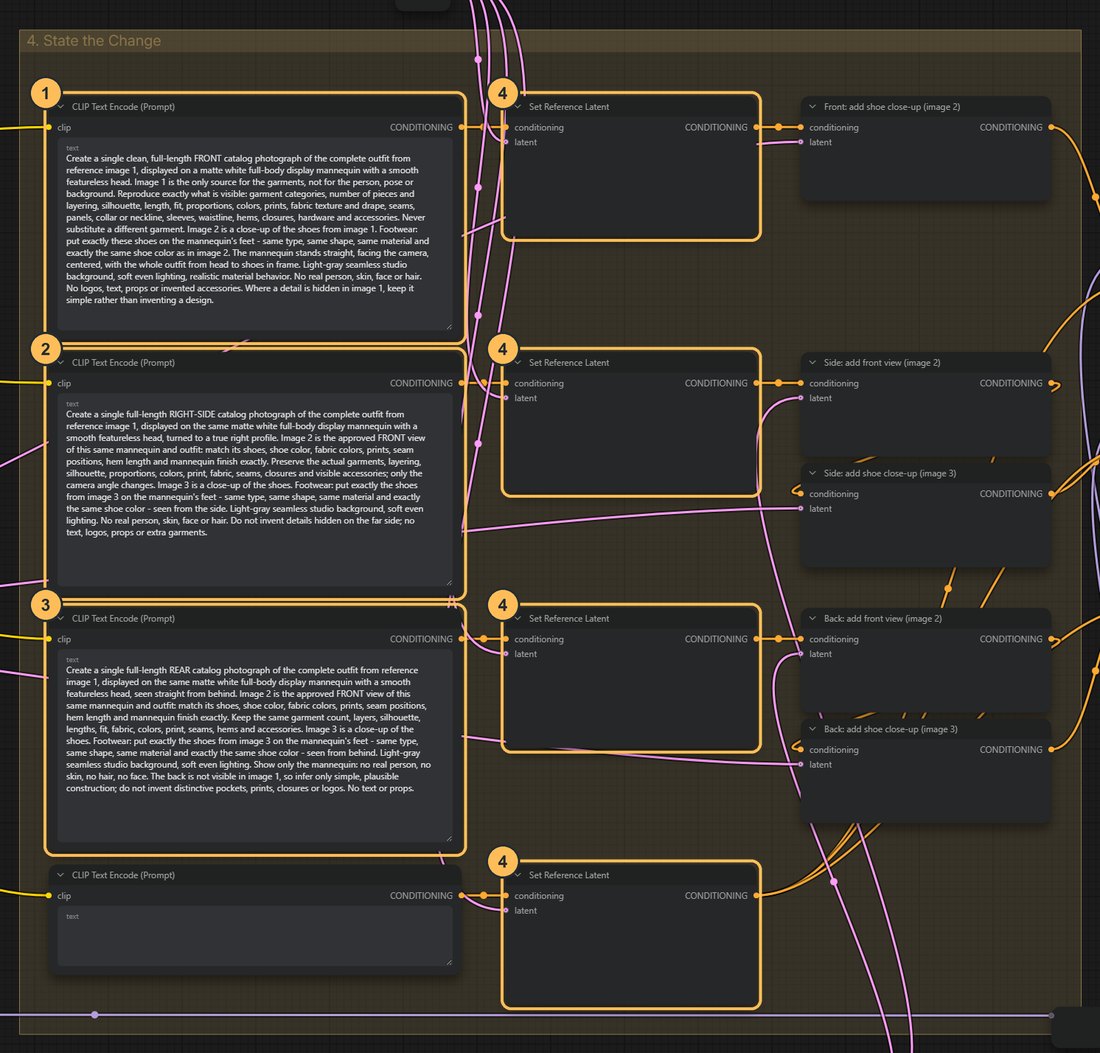Viewport: 1100px width, 1053px height.
Task: Click the REAR catalog prompt text box
Action: pyautogui.click(x=255, y=746)
